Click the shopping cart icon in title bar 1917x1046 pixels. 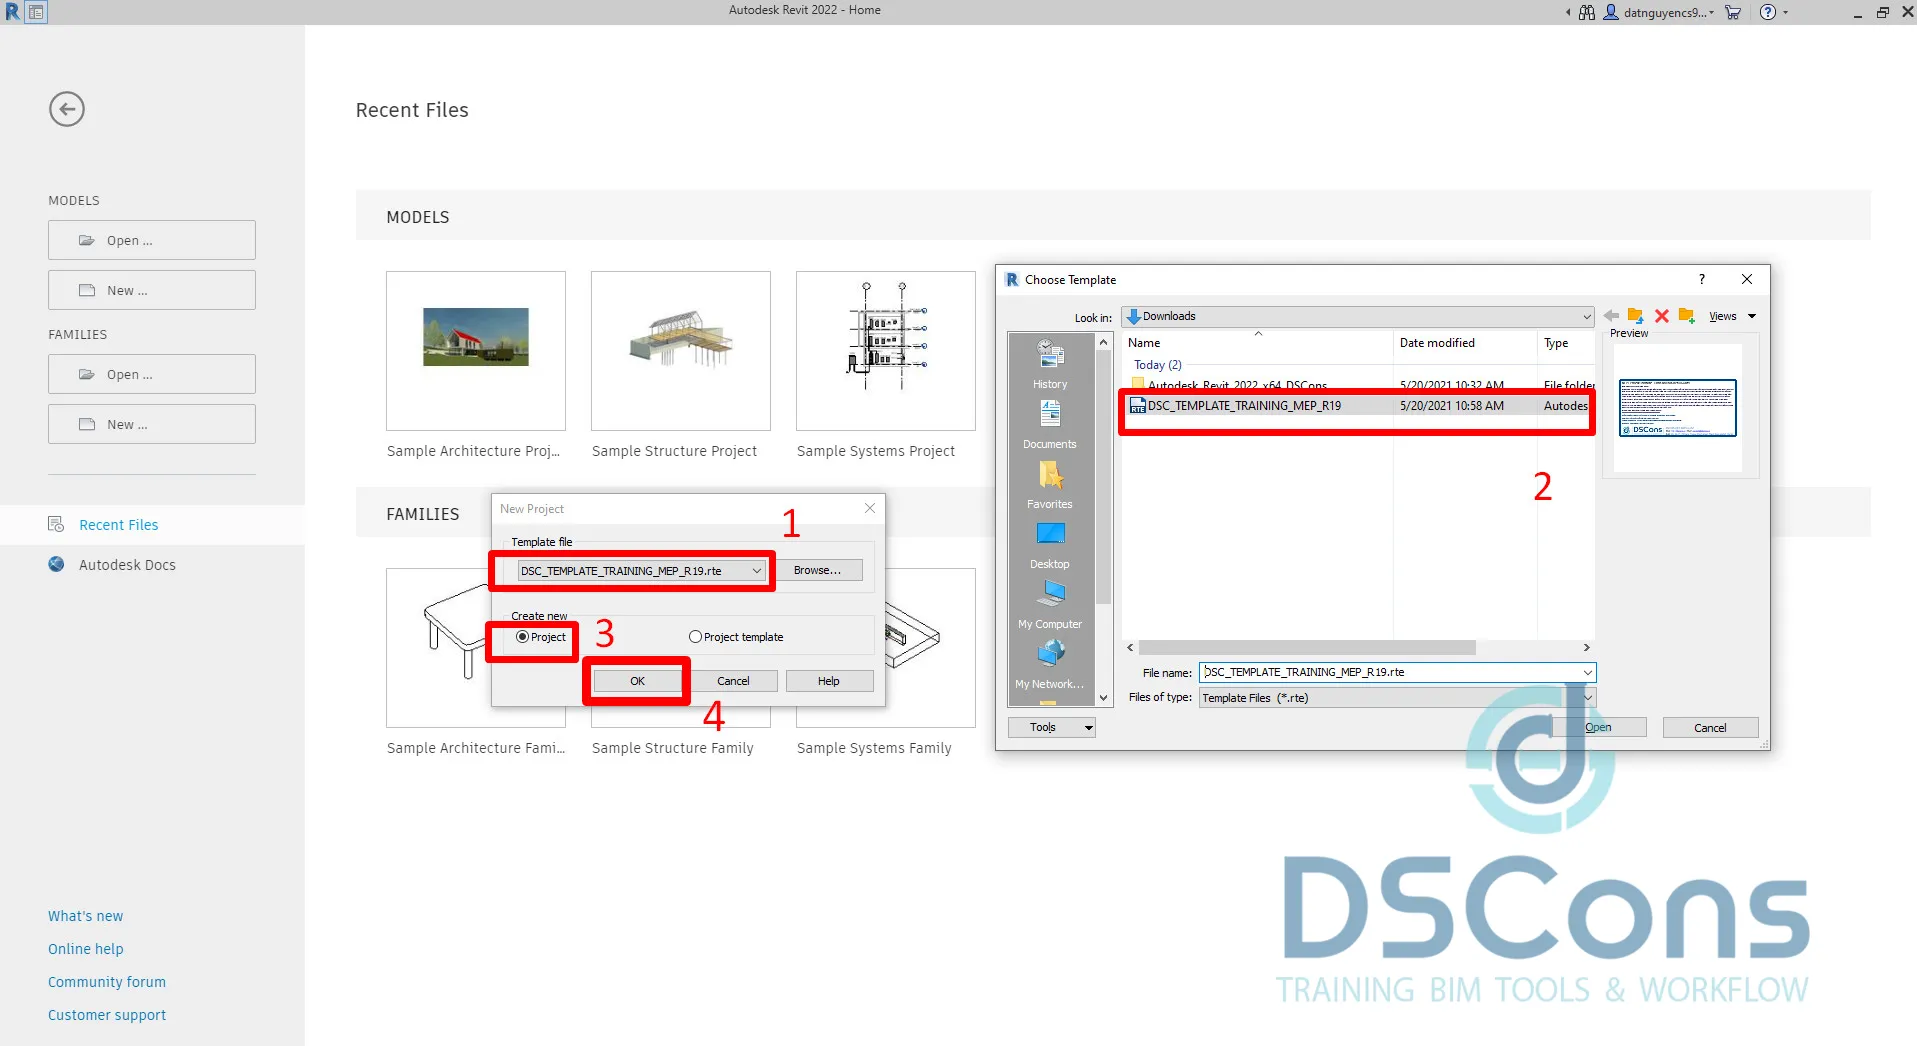click(1733, 12)
